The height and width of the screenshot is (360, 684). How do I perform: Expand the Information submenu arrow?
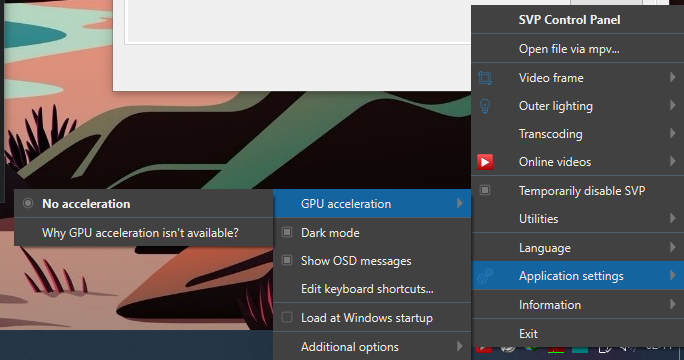tap(673, 304)
